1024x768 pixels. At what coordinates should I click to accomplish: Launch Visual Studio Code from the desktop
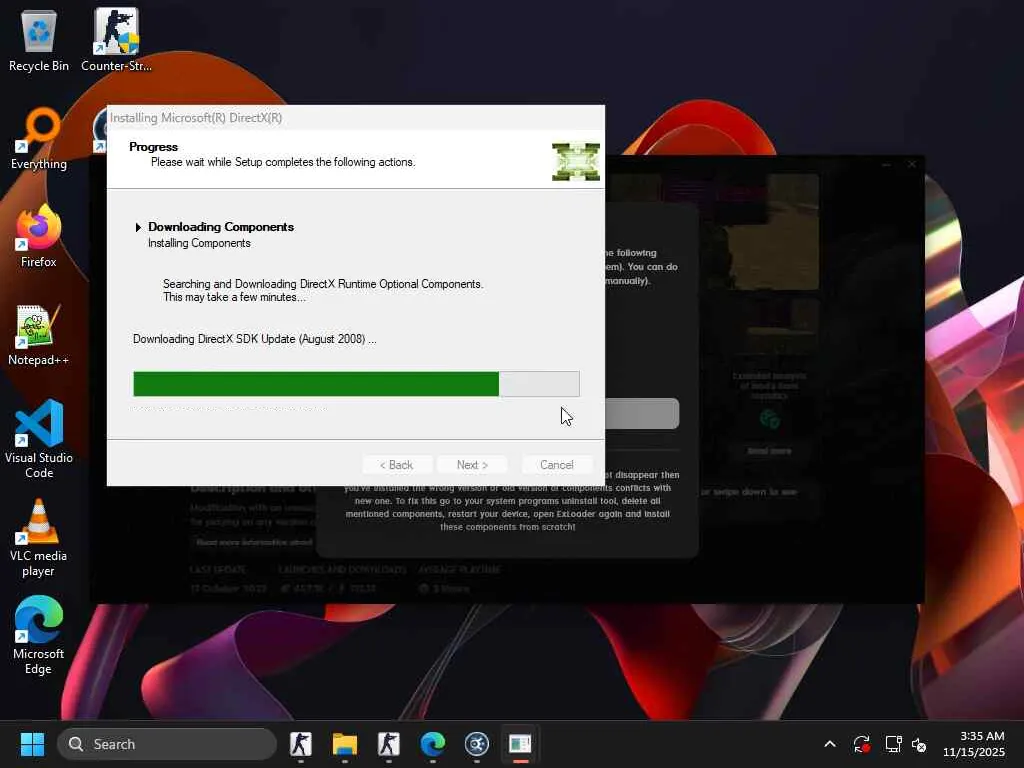[39, 439]
